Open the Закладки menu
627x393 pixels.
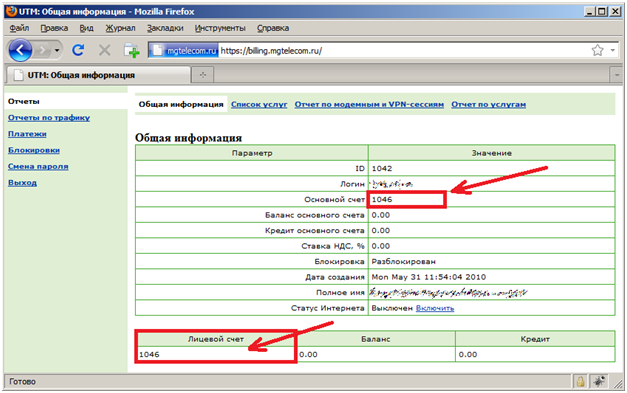[x=165, y=28]
